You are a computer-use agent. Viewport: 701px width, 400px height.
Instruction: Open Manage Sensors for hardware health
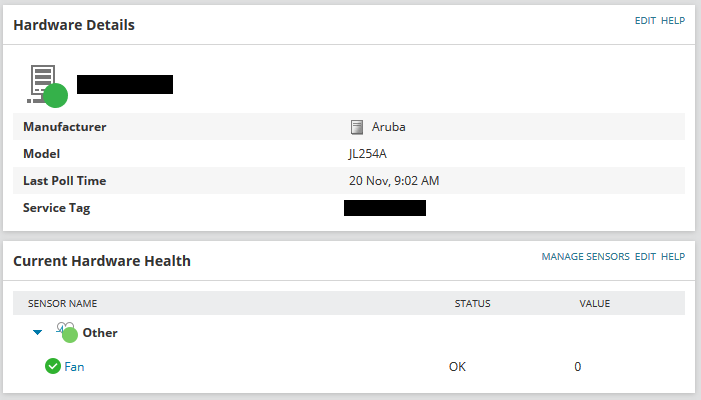tap(585, 257)
